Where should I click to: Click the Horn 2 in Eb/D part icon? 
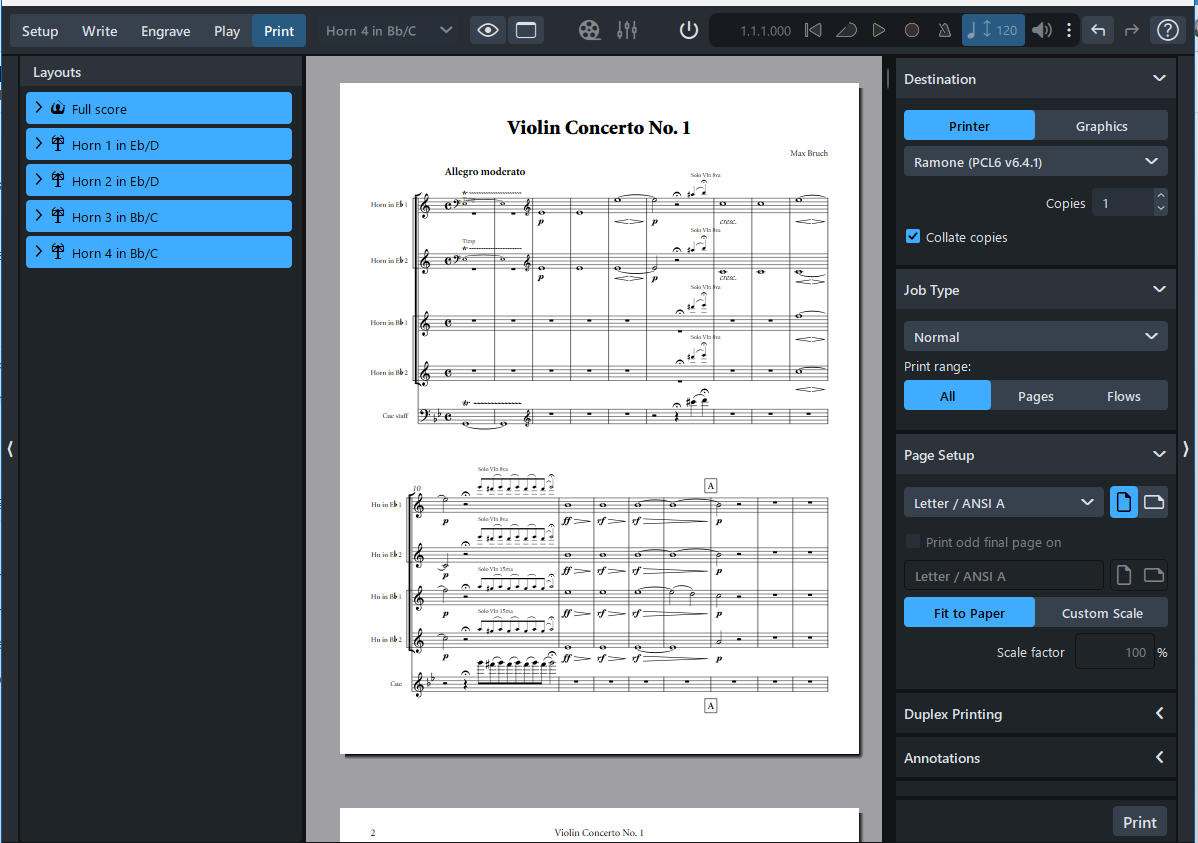coord(58,180)
